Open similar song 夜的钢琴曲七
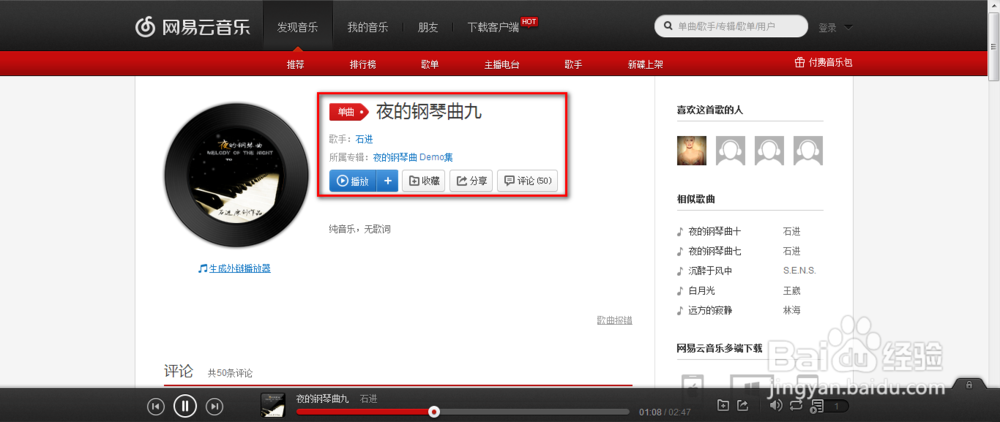 [714, 251]
